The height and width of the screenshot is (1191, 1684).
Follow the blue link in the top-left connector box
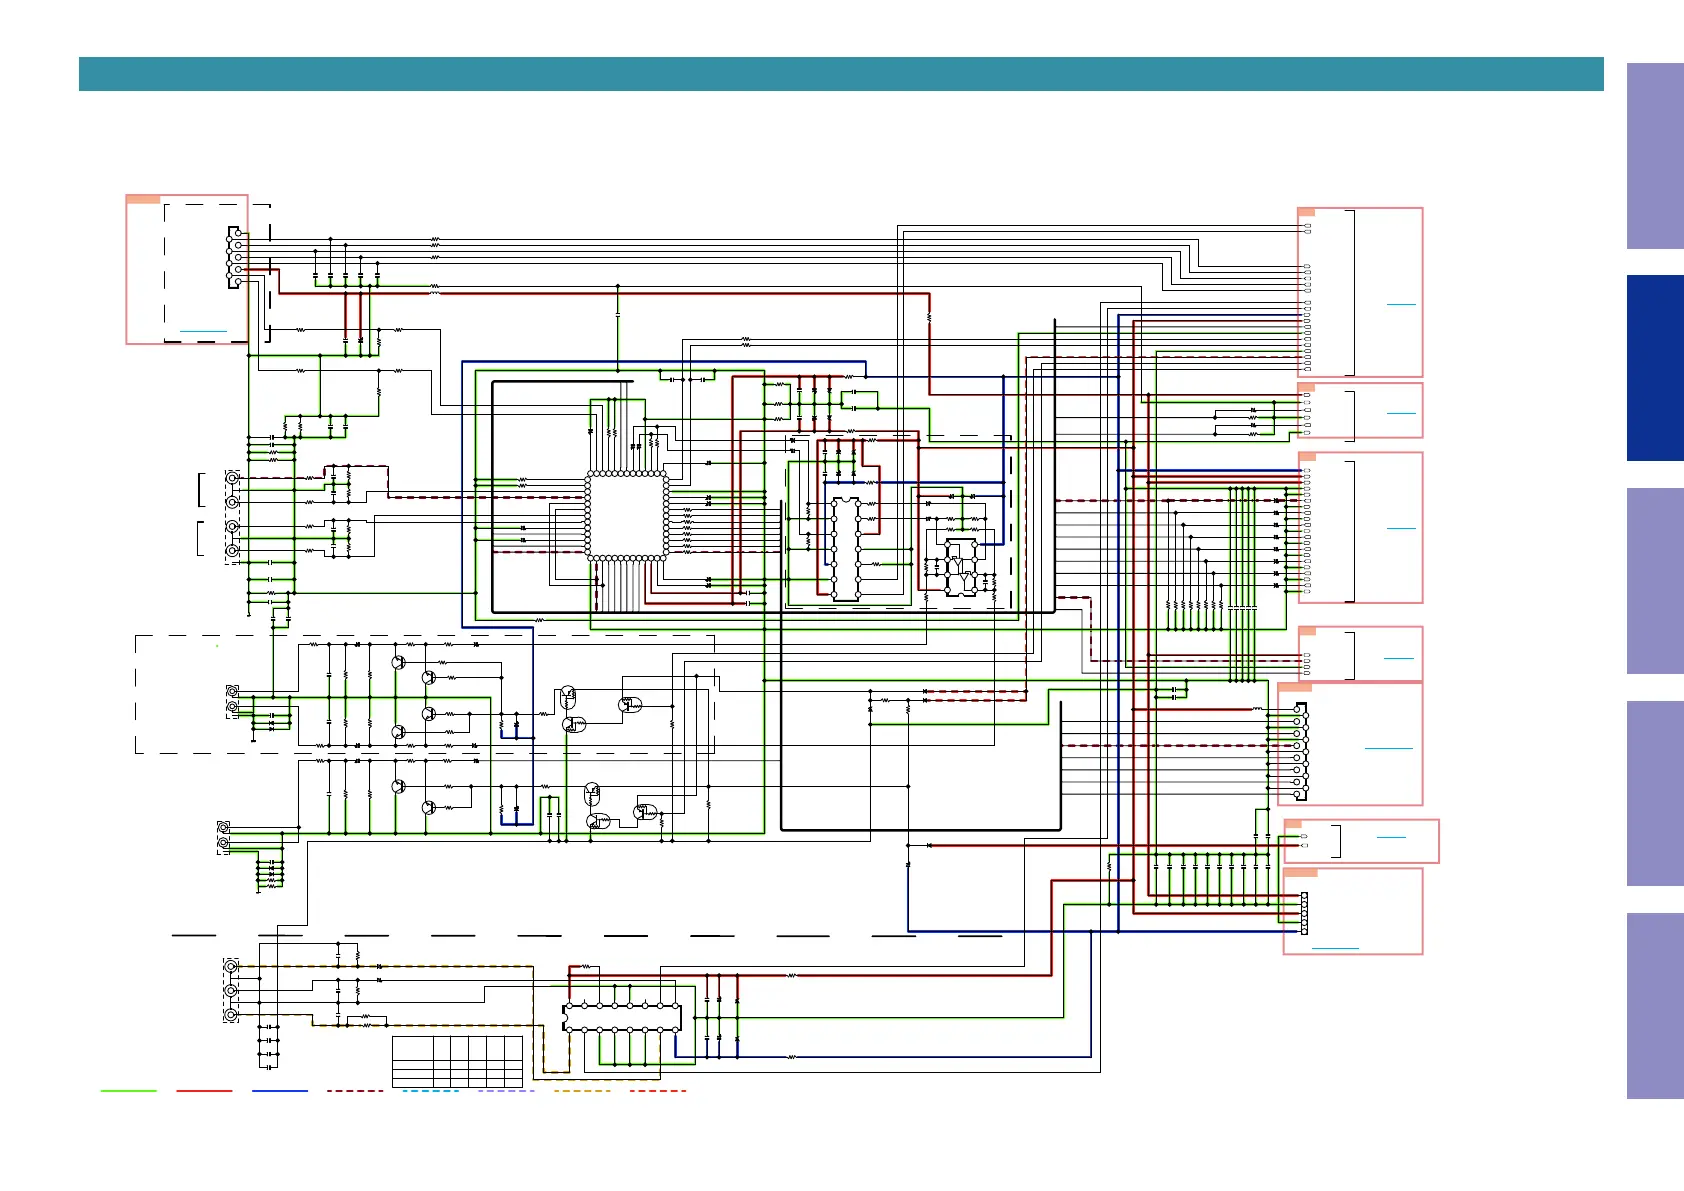coord(203,331)
